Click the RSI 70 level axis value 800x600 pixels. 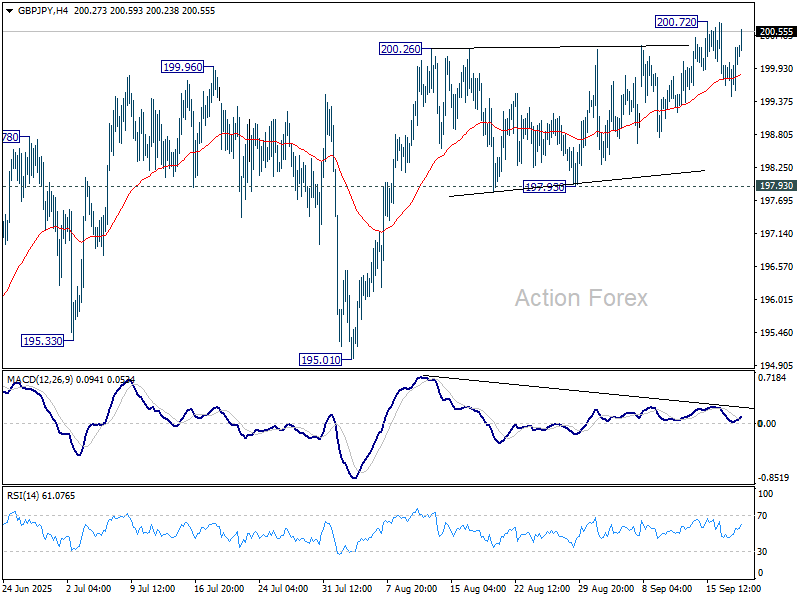coord(767,514)
